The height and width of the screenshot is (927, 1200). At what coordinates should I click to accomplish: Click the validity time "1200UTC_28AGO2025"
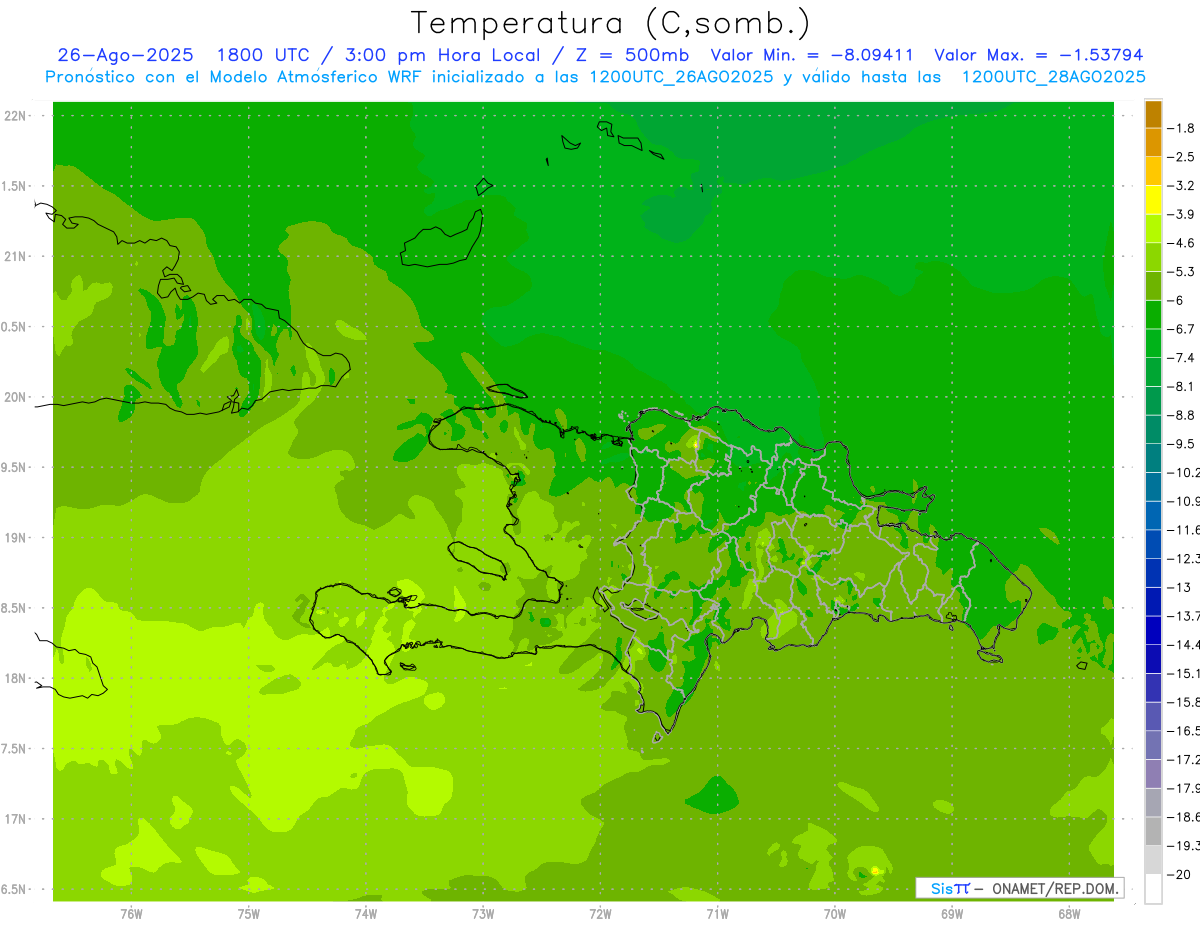[x=1053, y=77]
